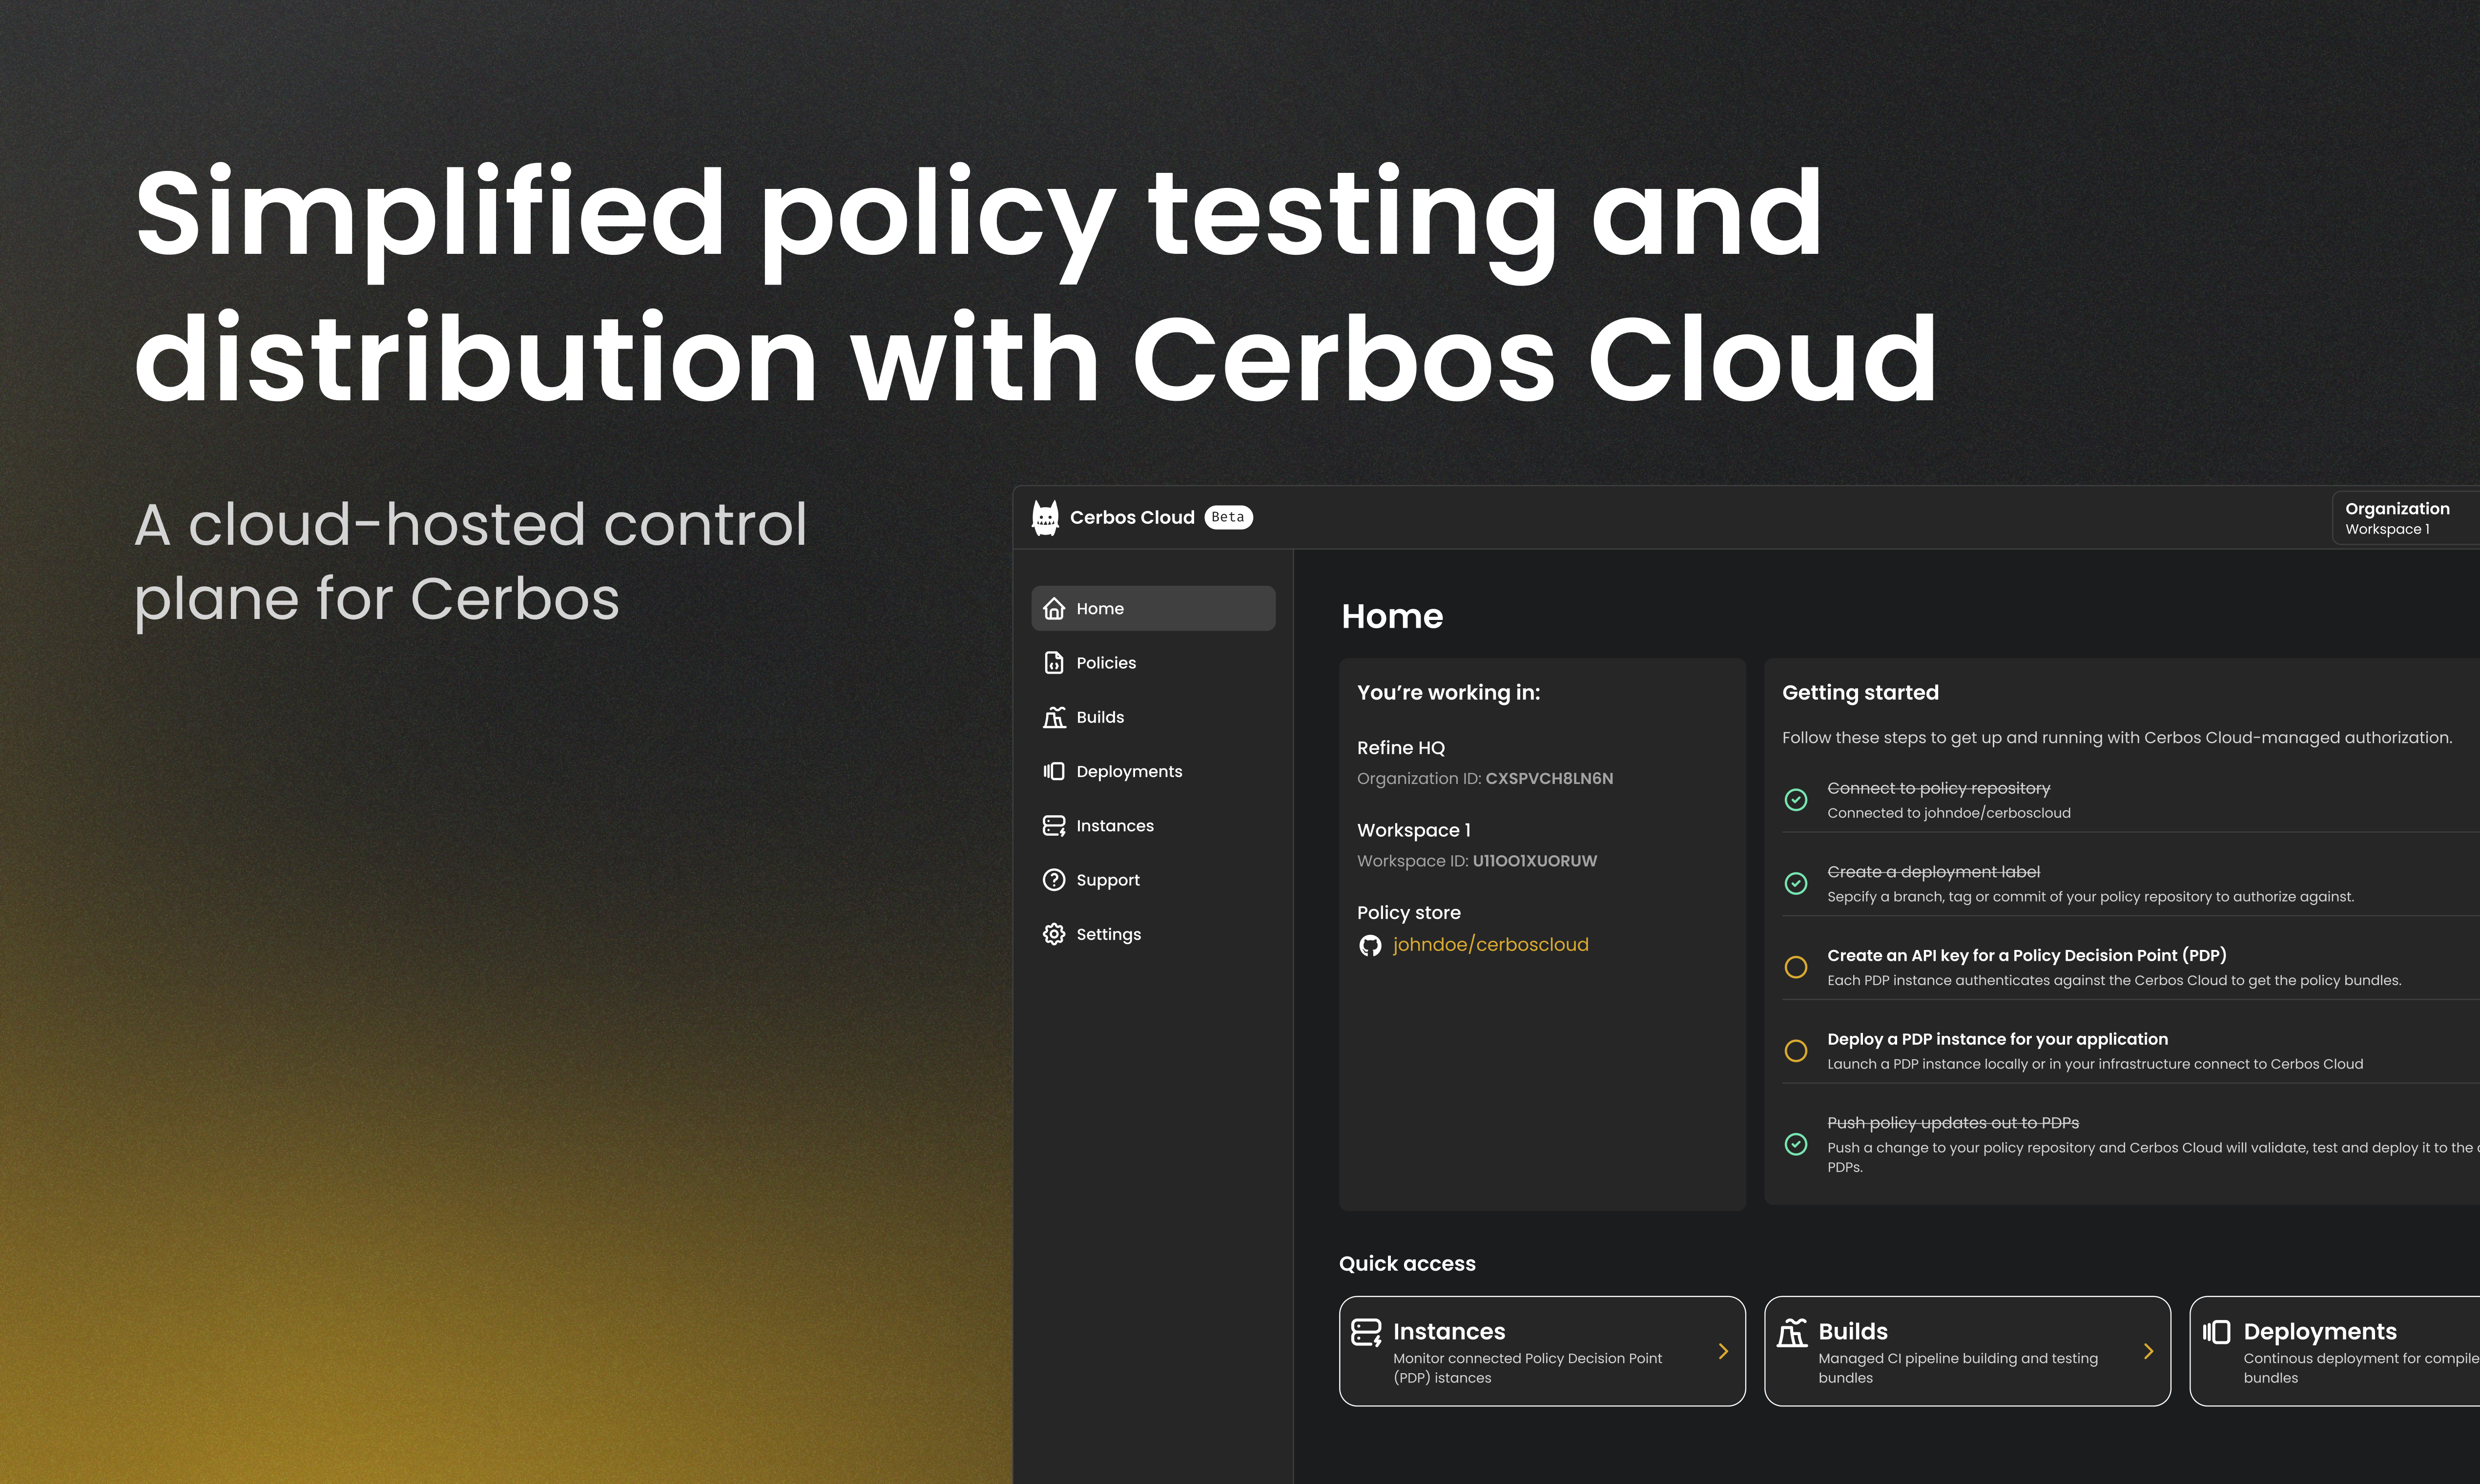Click the Deployments sidebar icon
The height and width of the screenshot is (1484, 2480).
[x=1053, y=770]
